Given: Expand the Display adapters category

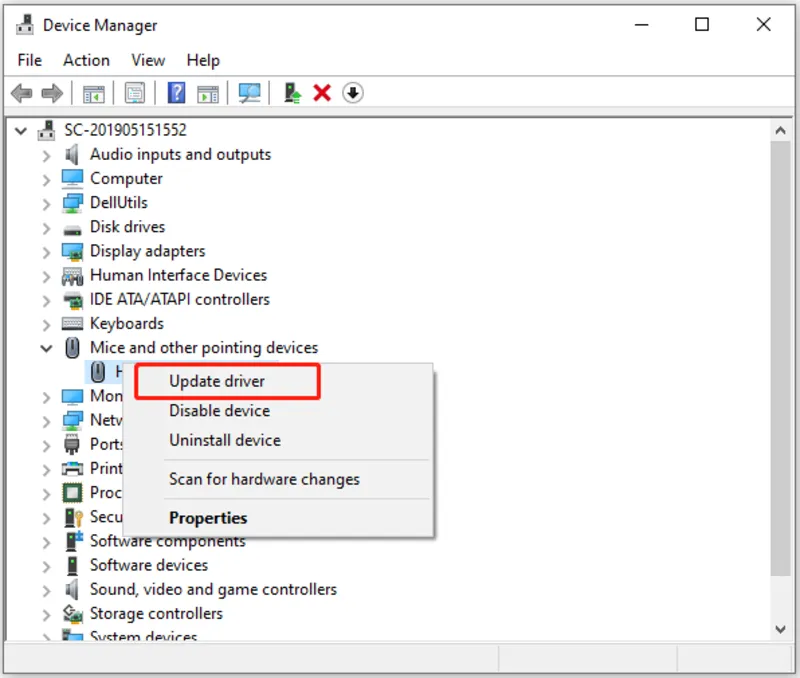Looking at the screenshot, I should 46,251.
